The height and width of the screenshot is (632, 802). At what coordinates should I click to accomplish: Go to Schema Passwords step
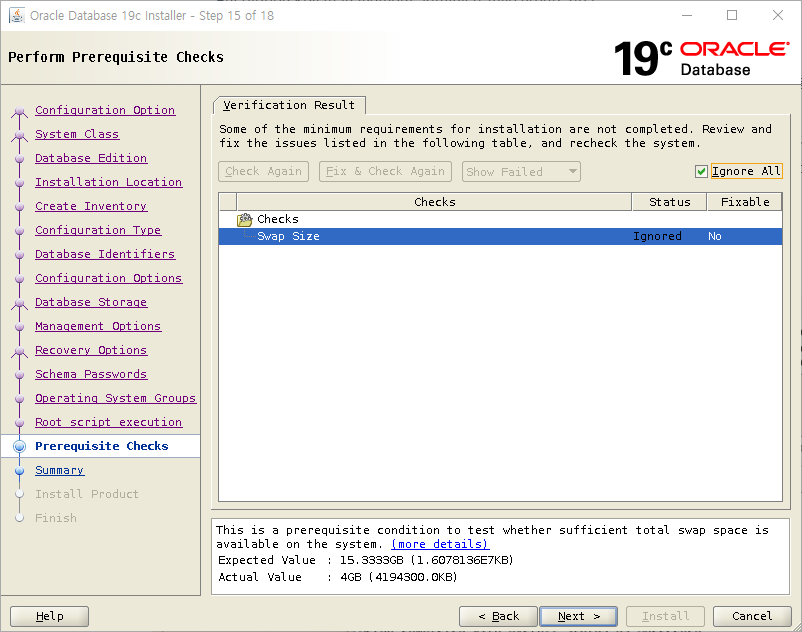click(91, 374)
